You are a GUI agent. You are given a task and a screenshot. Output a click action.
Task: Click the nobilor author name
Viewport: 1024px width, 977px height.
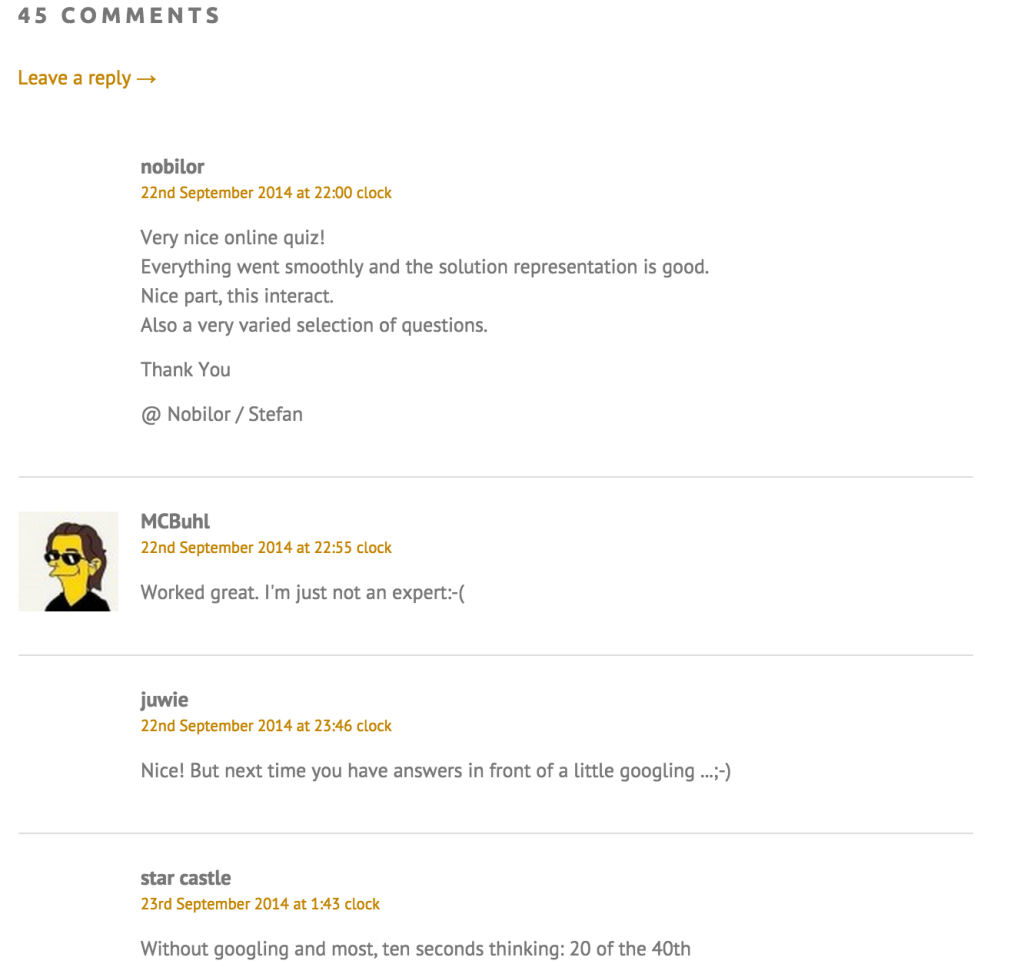[172, 167]
